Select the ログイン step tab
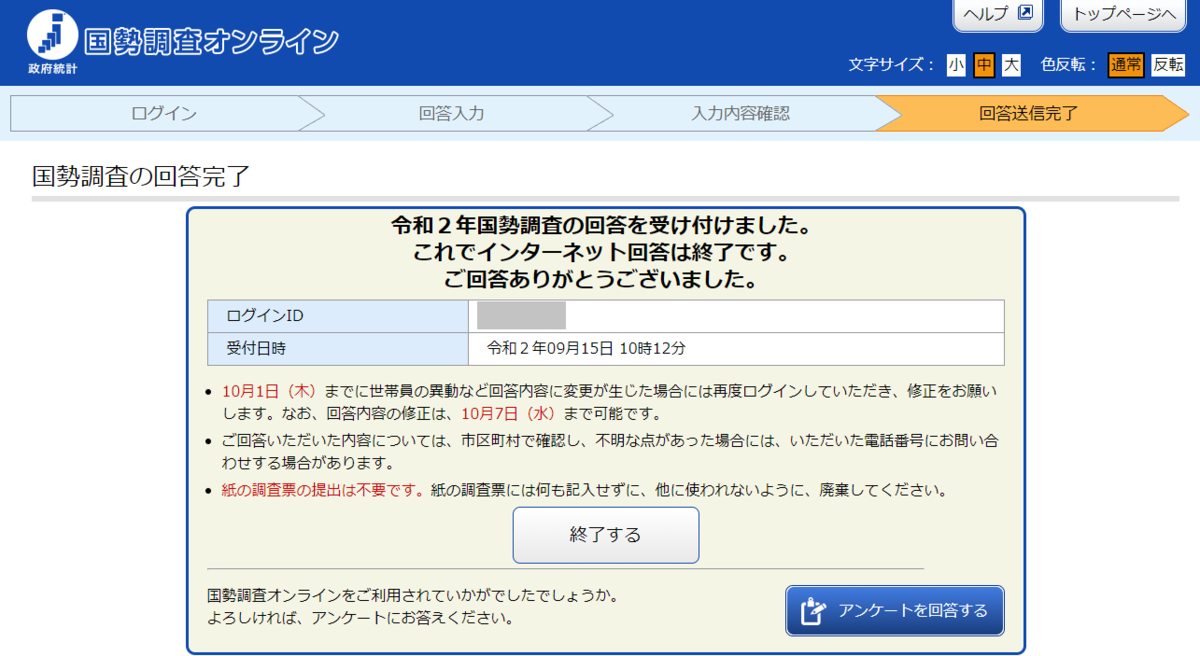This screenshot has height=656, width=1200. [x=164, y=113]
